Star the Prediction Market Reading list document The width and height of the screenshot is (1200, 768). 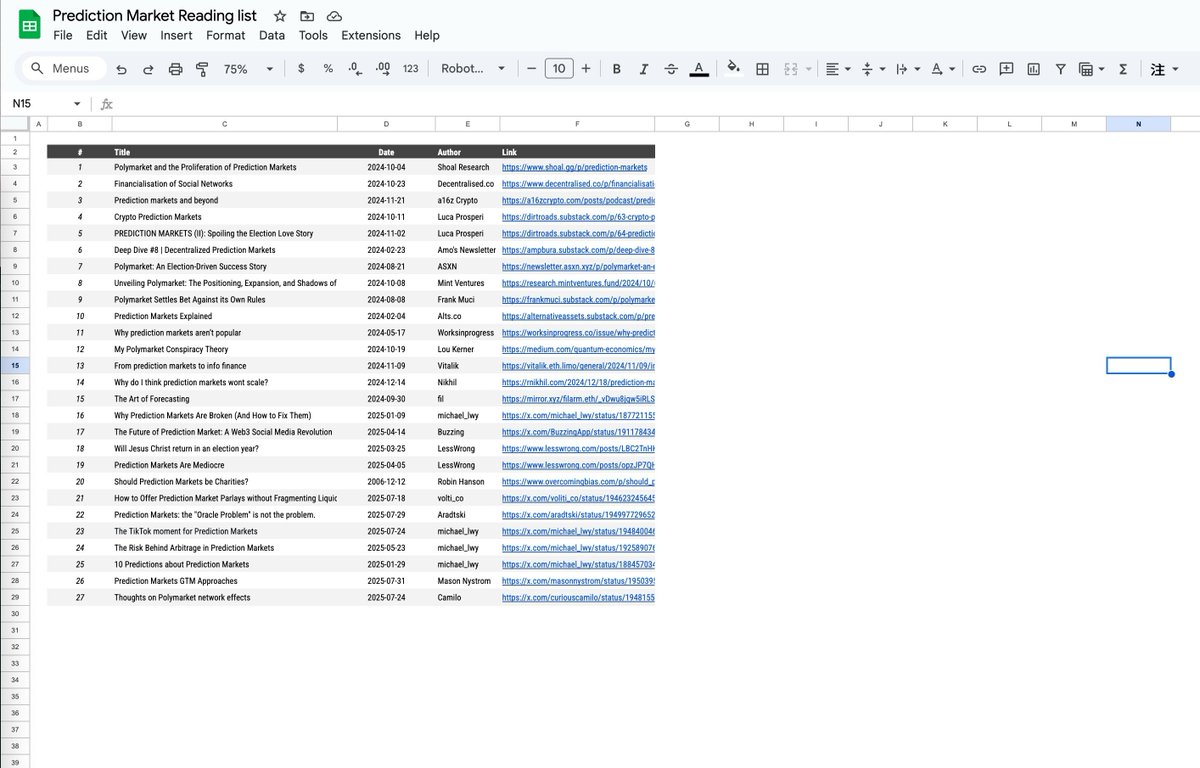tap(280, 16)
